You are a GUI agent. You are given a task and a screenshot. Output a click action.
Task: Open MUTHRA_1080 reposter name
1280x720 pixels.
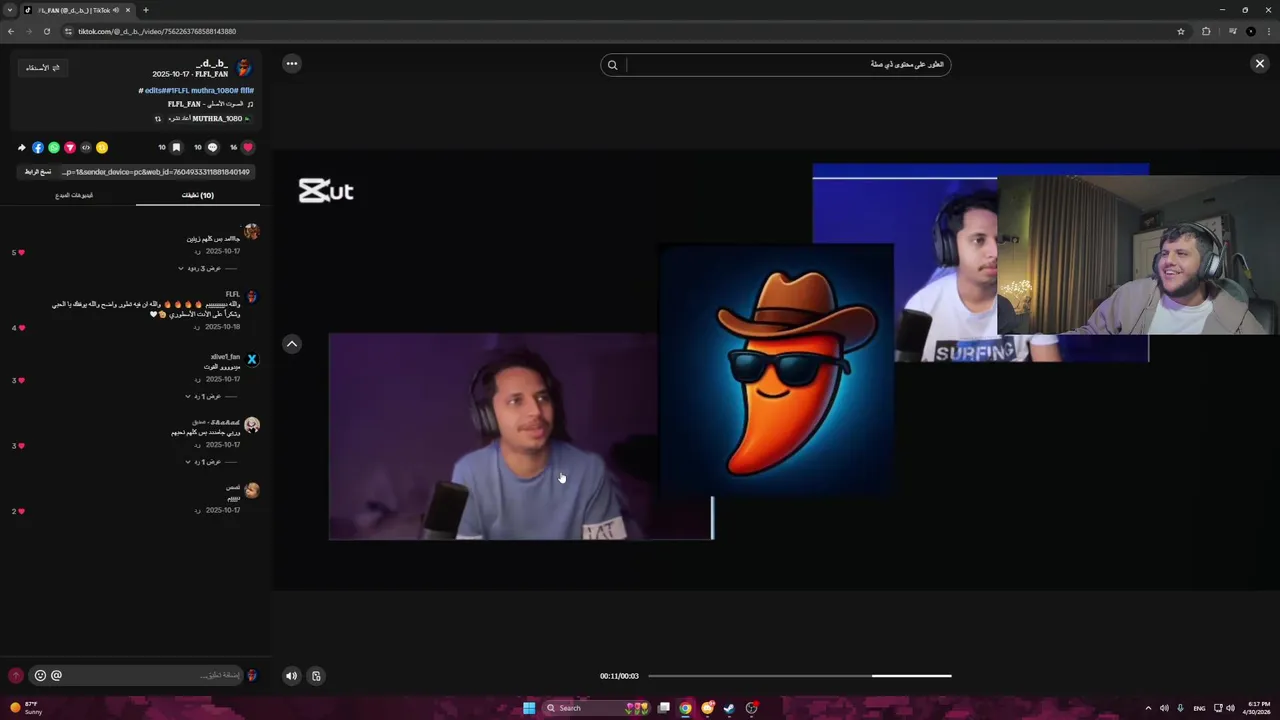click(217, 118)
